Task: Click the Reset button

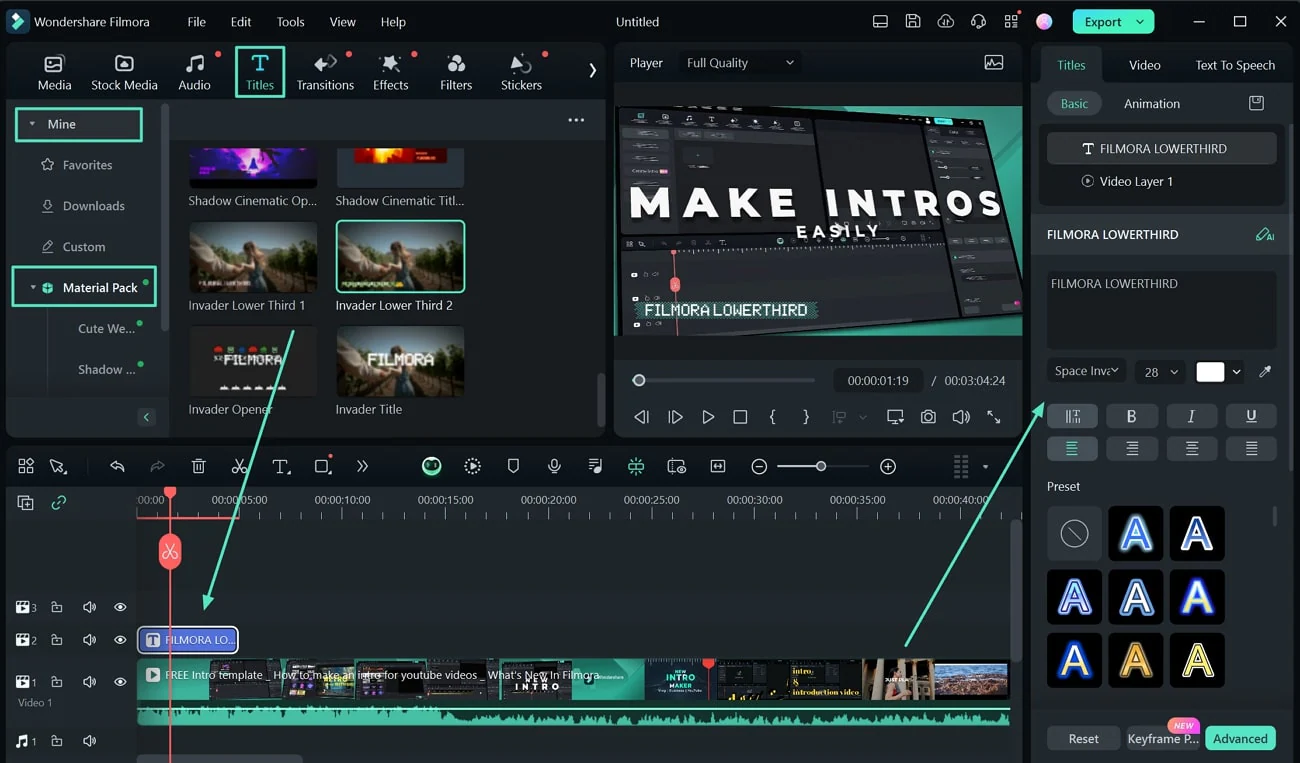Action: 1083,739
